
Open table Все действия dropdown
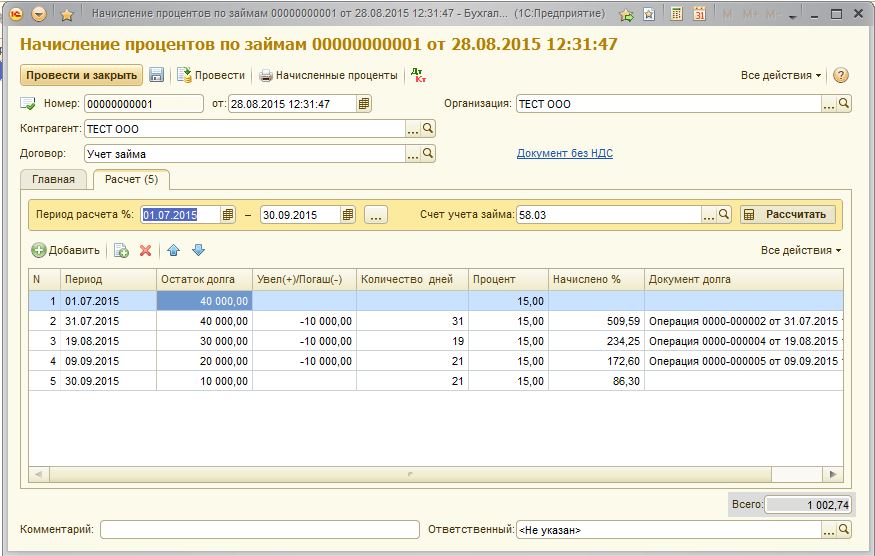click(801, 251)
